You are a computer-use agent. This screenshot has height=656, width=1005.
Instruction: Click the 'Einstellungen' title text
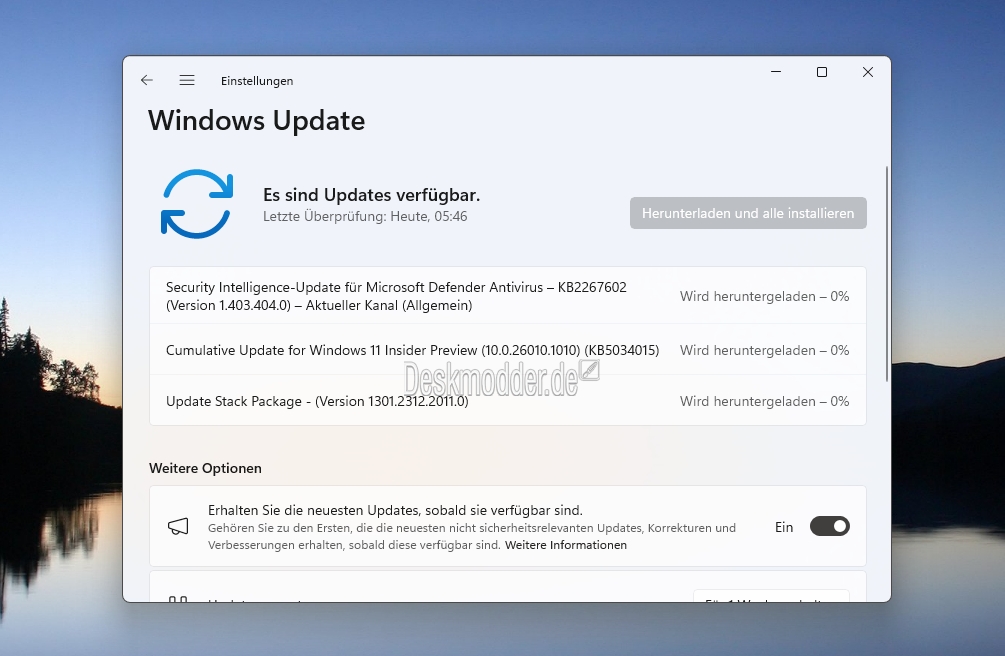[257, 81]
